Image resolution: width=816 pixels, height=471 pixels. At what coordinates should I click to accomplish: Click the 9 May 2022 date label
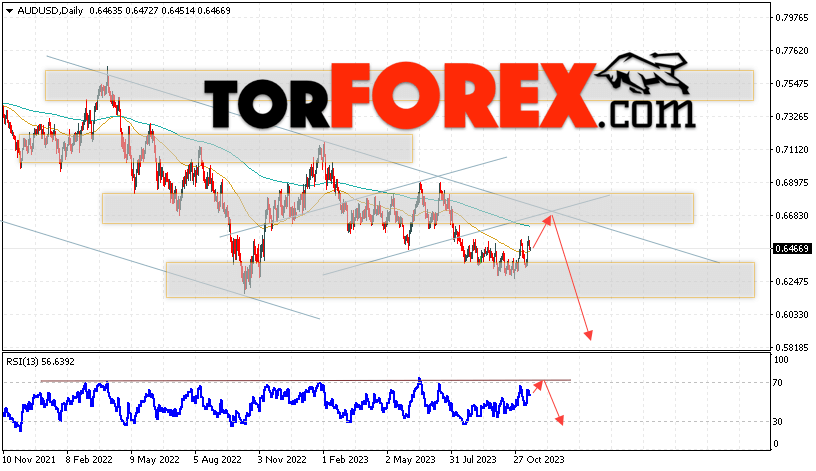coord(155,460)
